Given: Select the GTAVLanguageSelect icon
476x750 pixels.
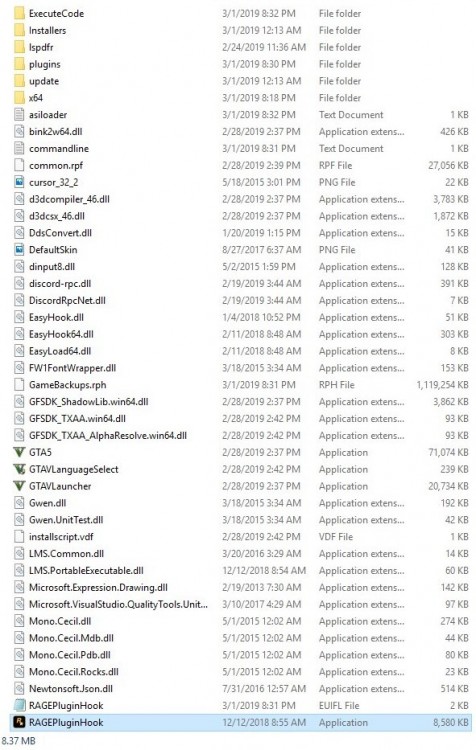Looking at the screenshot, I should coord(19,469).
